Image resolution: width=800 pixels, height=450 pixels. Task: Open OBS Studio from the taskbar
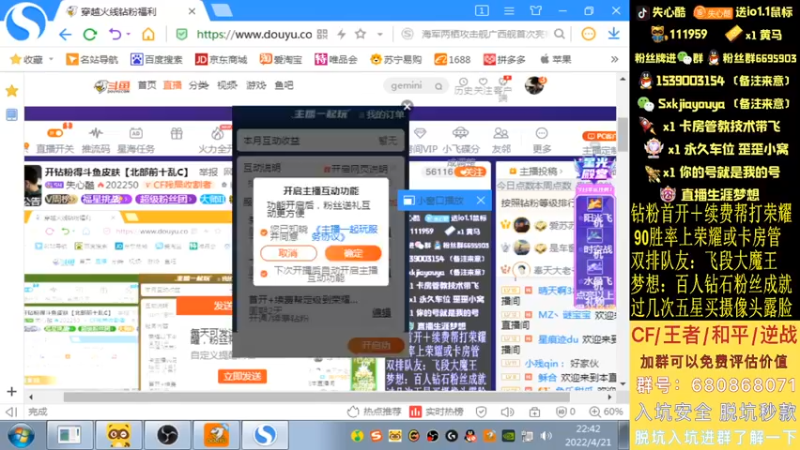pyautogui.click(x=167, y=435)
